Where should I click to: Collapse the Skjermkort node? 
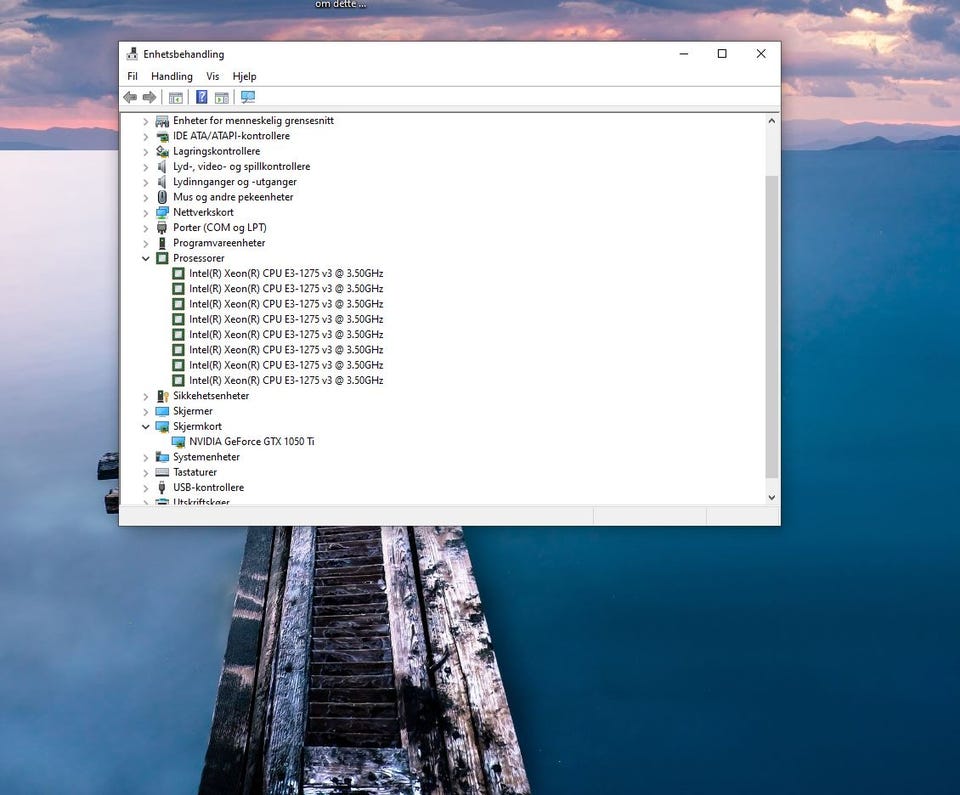tap(146, 426)
